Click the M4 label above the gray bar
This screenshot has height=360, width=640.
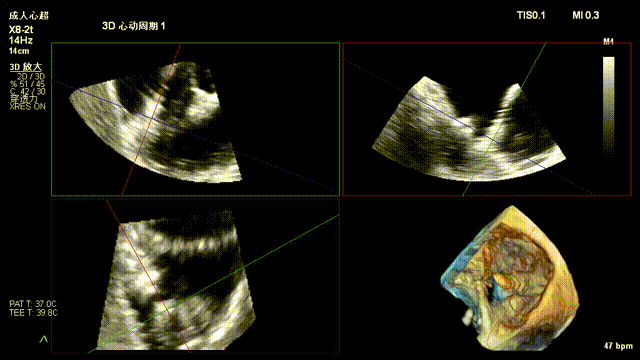[x=609, y=41]
